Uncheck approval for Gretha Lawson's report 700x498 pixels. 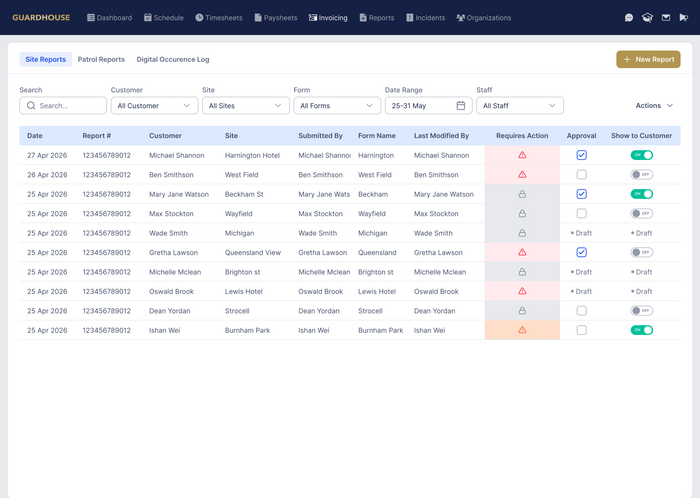[x=581, y=253]
